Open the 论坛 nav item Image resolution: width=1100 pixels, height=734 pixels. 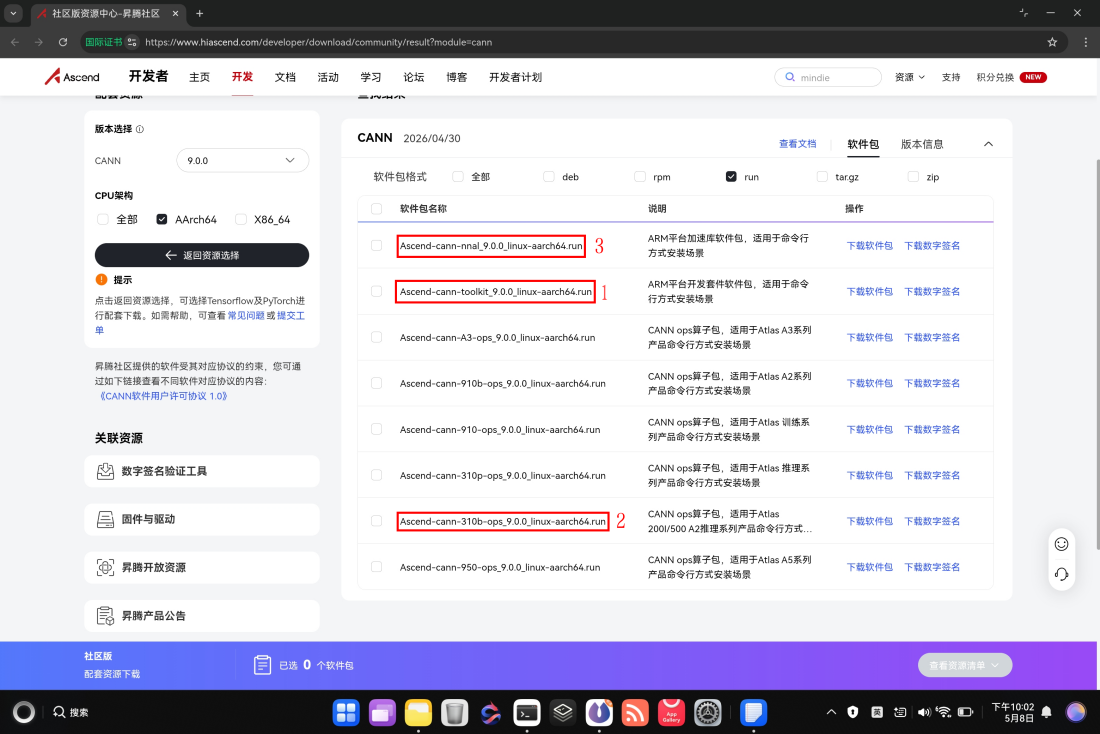click(413, 77)
